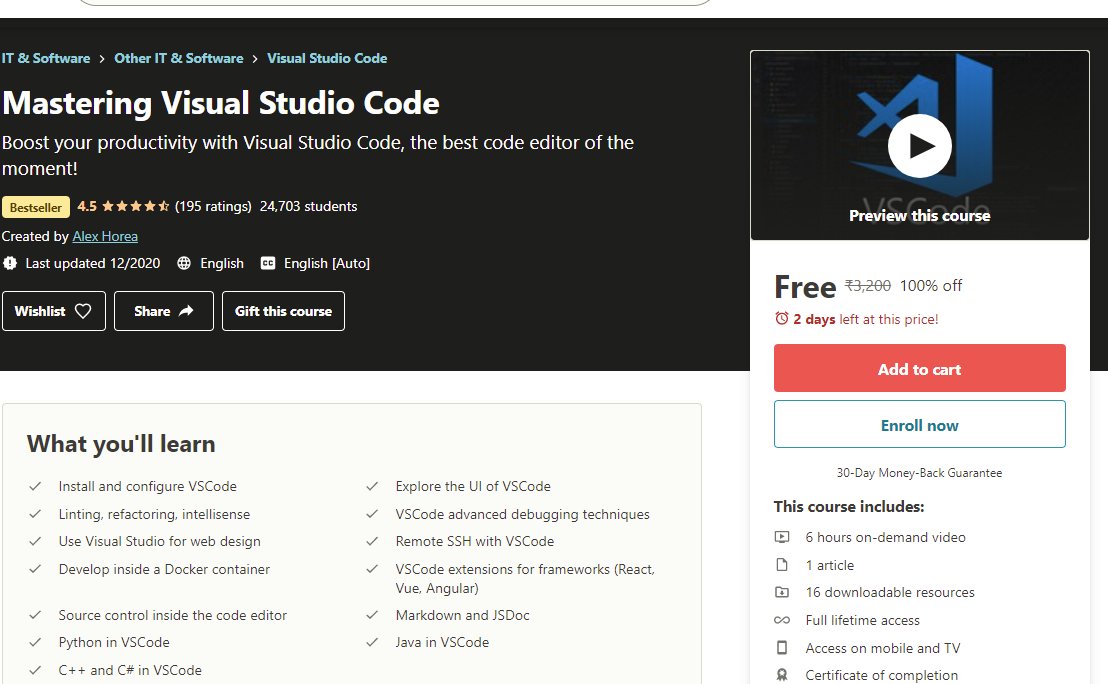
Task: Click the (195 ratings) text
Action: tap(213, 206)
